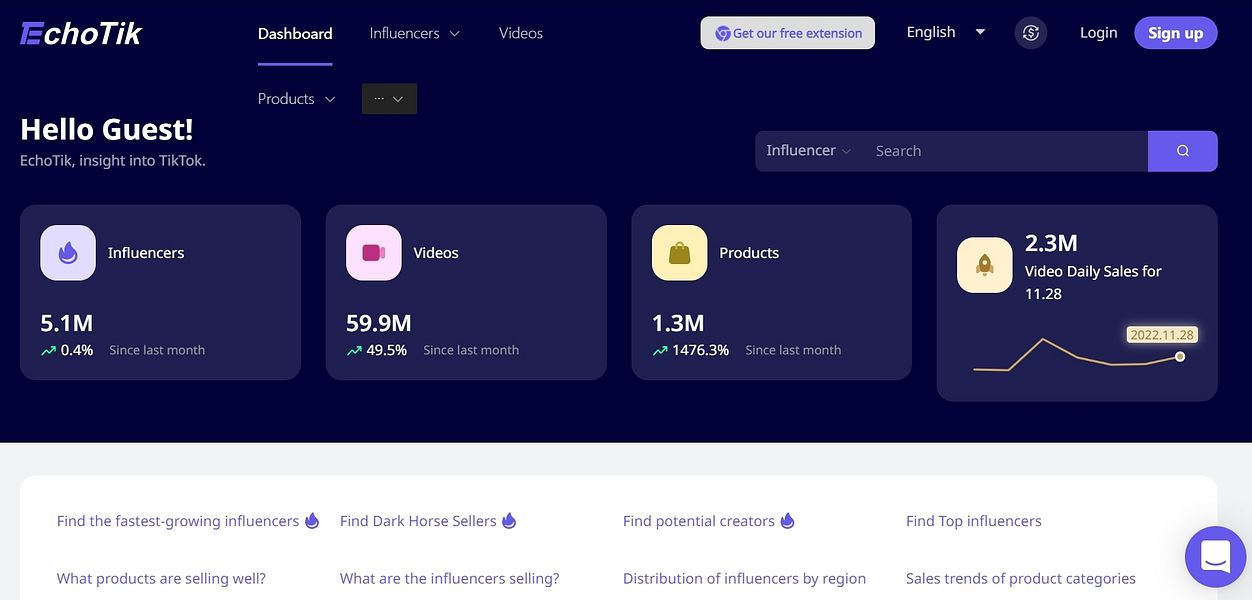
Task: Open the currency switch icon
Action: coord(1031,33)
